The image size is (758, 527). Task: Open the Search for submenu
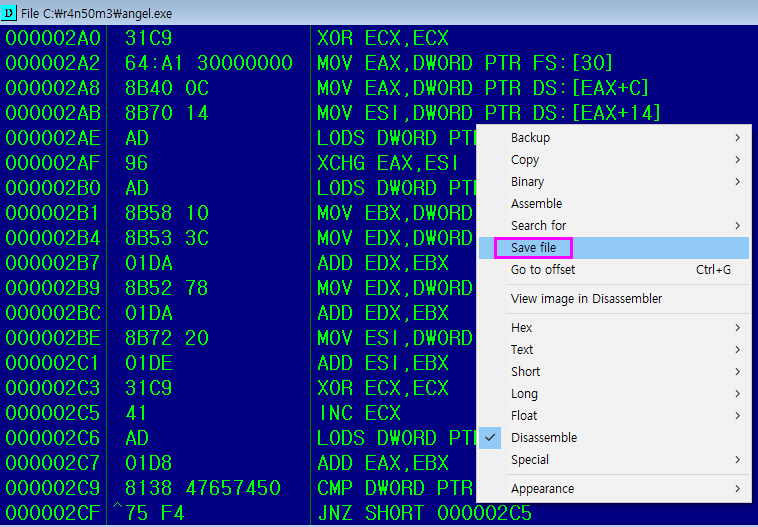[x=613, y=226]
